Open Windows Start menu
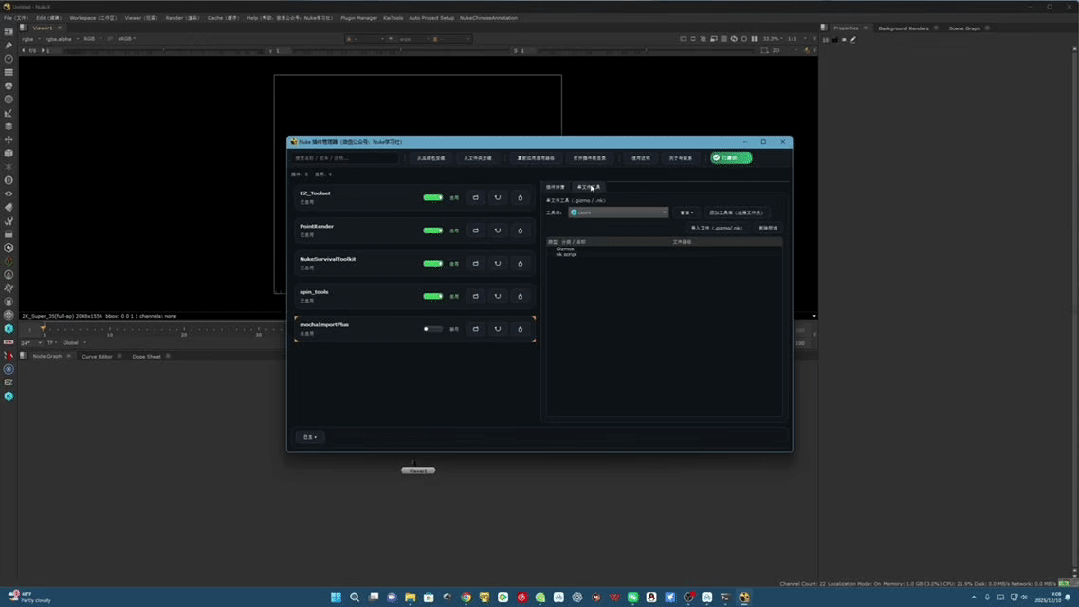The height and width of the screenshot is (607, 1079). pos(336,597)
